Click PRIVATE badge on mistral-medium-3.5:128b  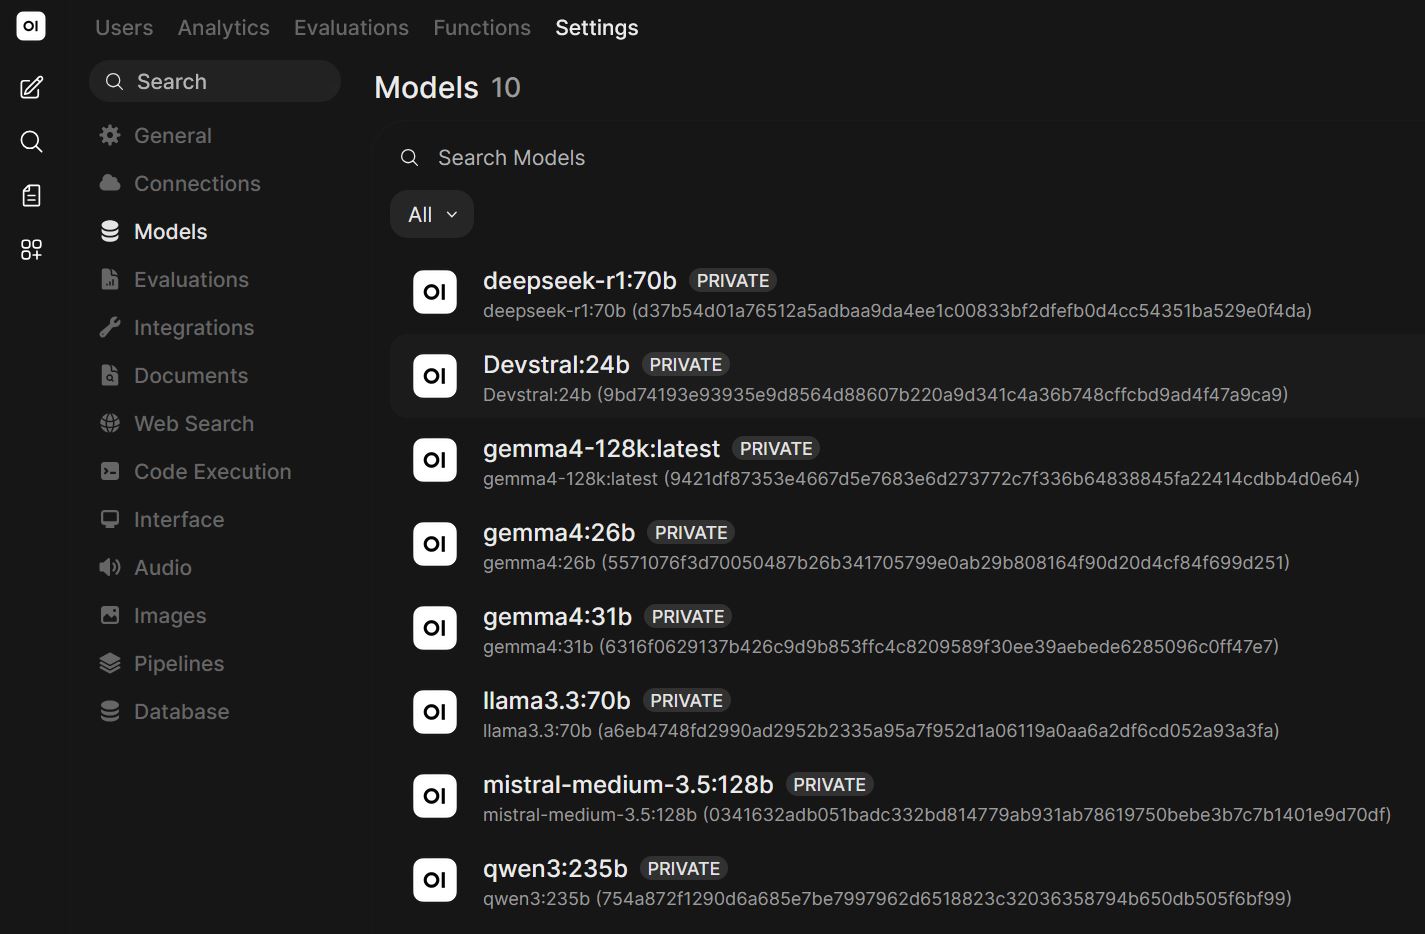coord(829,785)
